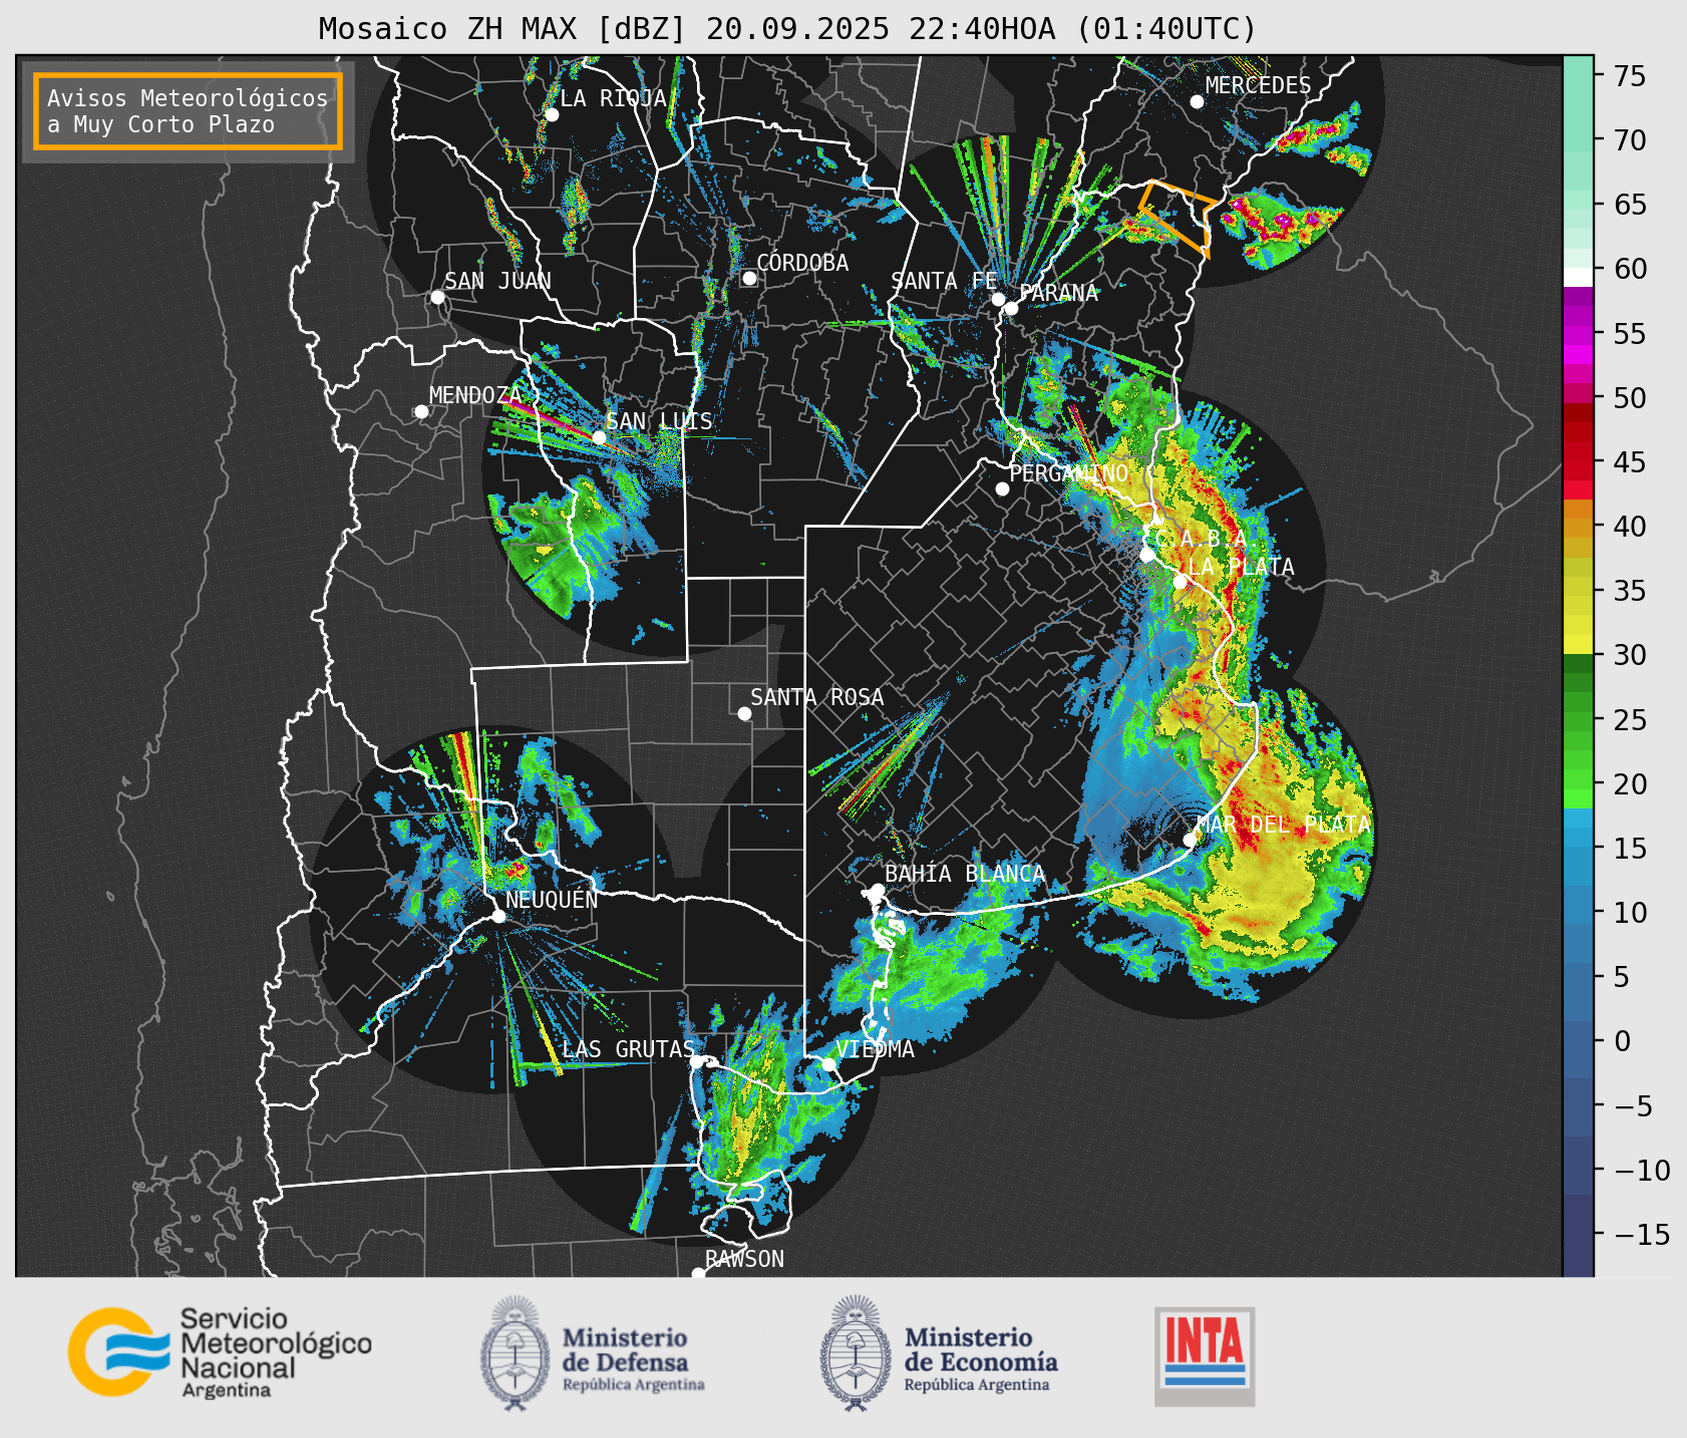Click the yellow 30 dBZ color band
Viewport: 1687px width, 1438px height.
coord(1578,645)
